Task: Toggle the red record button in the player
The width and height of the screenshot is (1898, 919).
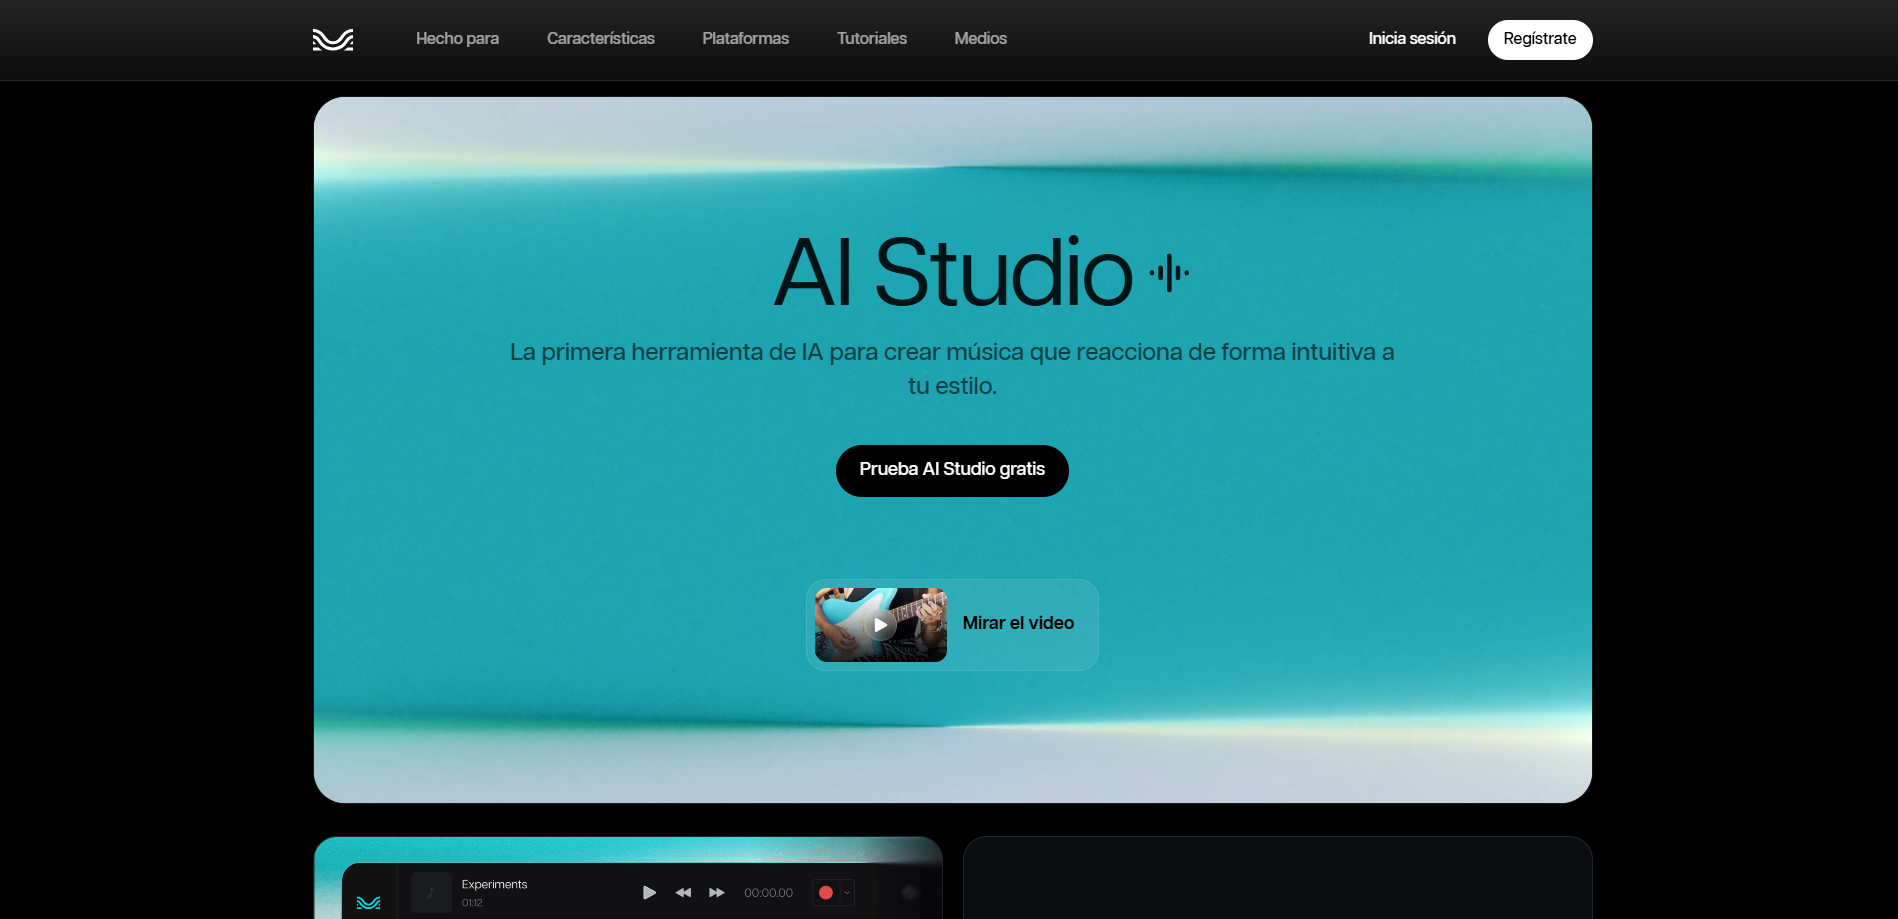Action: click(826, 892)
